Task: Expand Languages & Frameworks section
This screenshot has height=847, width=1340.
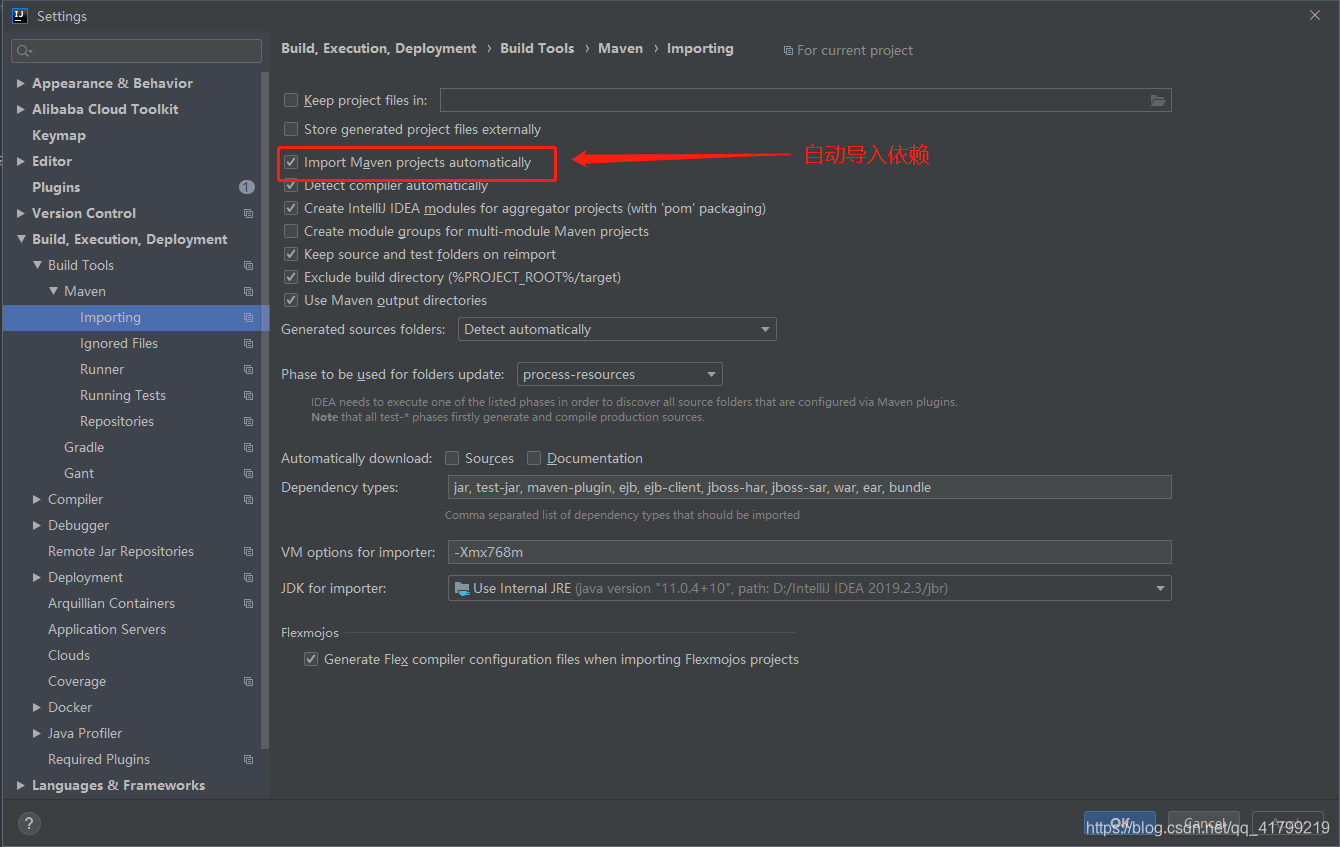Action: tap(21, 785)
